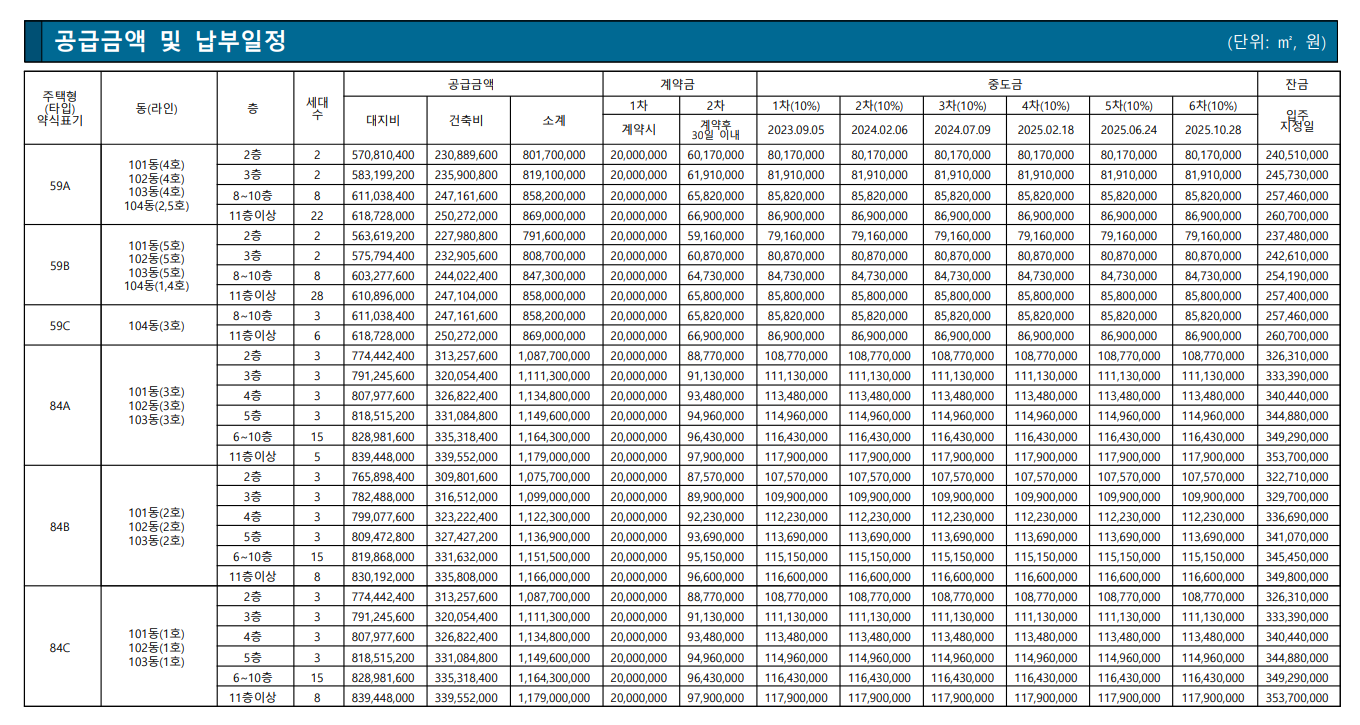Click the '계약시' header cell
Image resolution: width=1360 pixels, height=725 pixels.
point(640,129)
